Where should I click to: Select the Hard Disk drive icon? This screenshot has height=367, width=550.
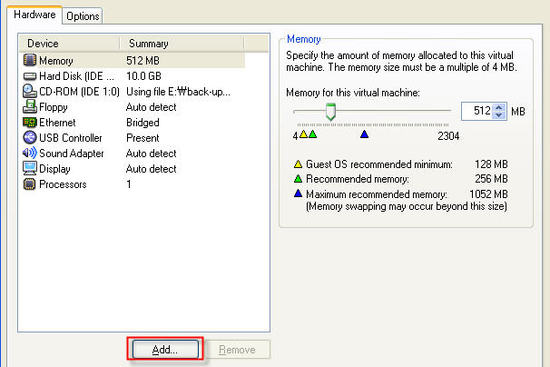tap(29, 76)
